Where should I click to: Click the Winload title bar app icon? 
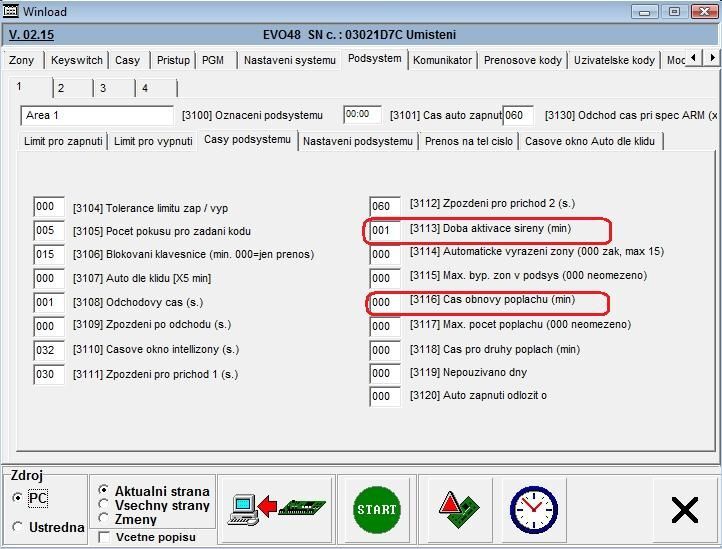point(12,12)
